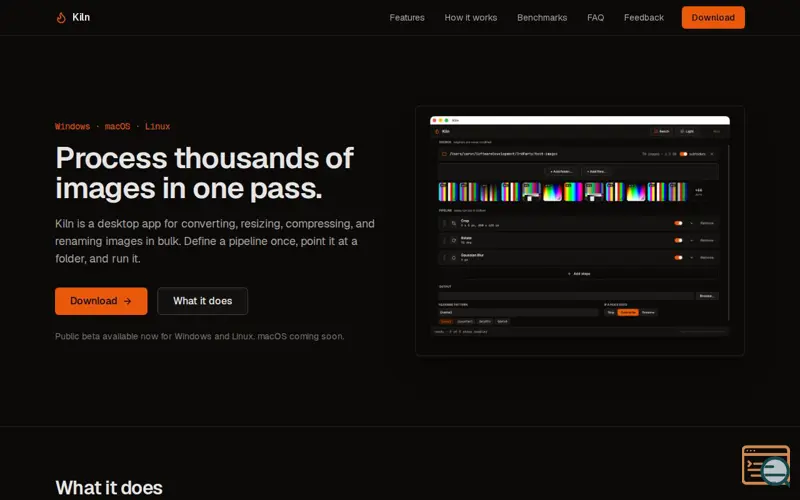The width and height of the screenshot is (800, 500).
Task: Click the + Add files button
Action: coord(596,171)
